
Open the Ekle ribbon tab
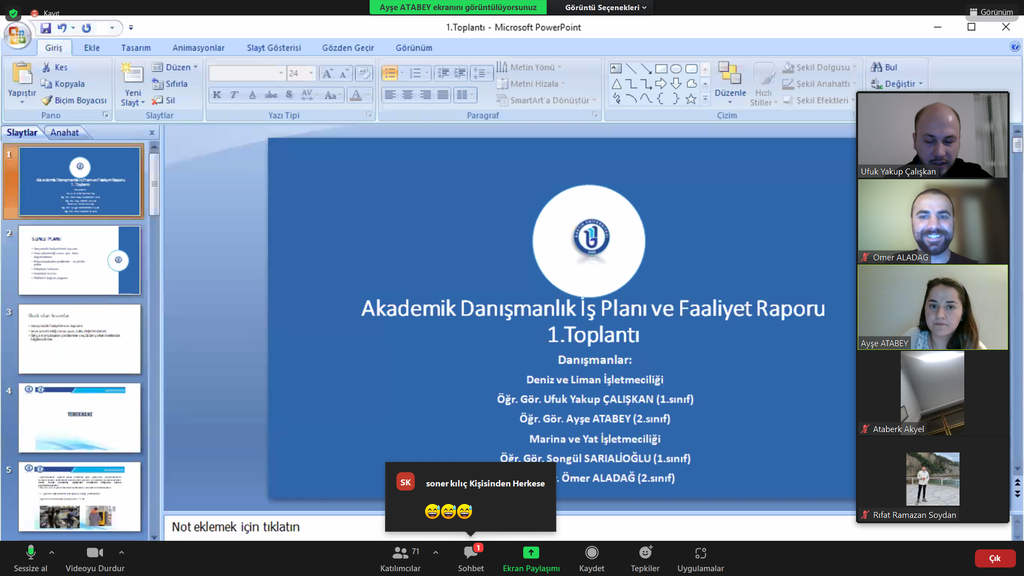(91, 48)
